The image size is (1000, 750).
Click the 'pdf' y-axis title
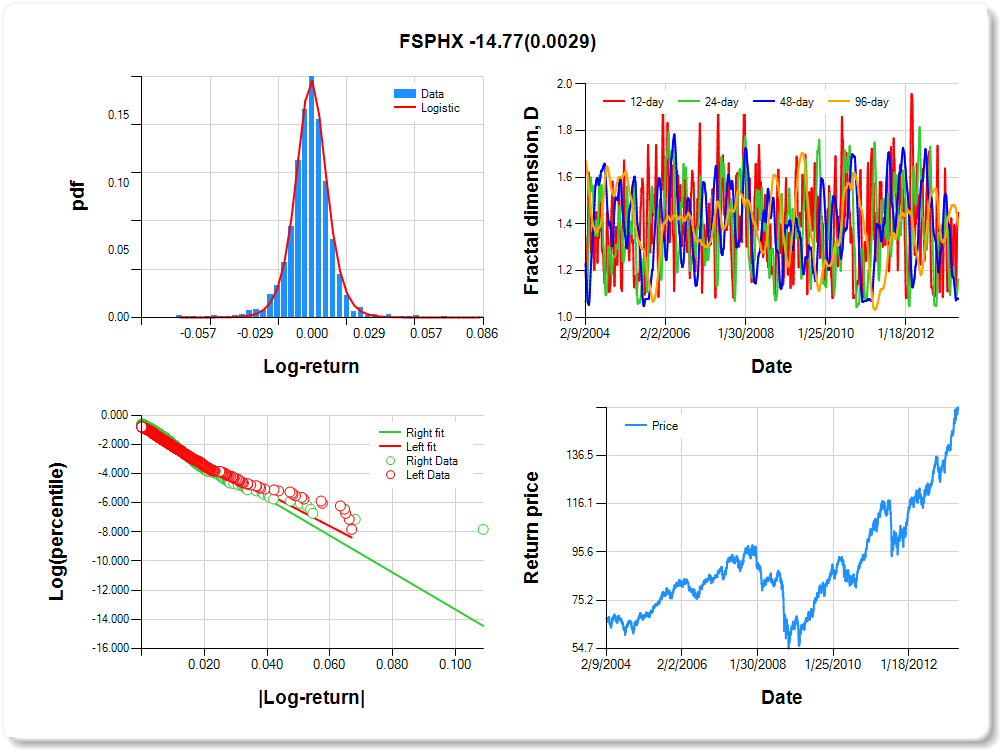[78, 196]
